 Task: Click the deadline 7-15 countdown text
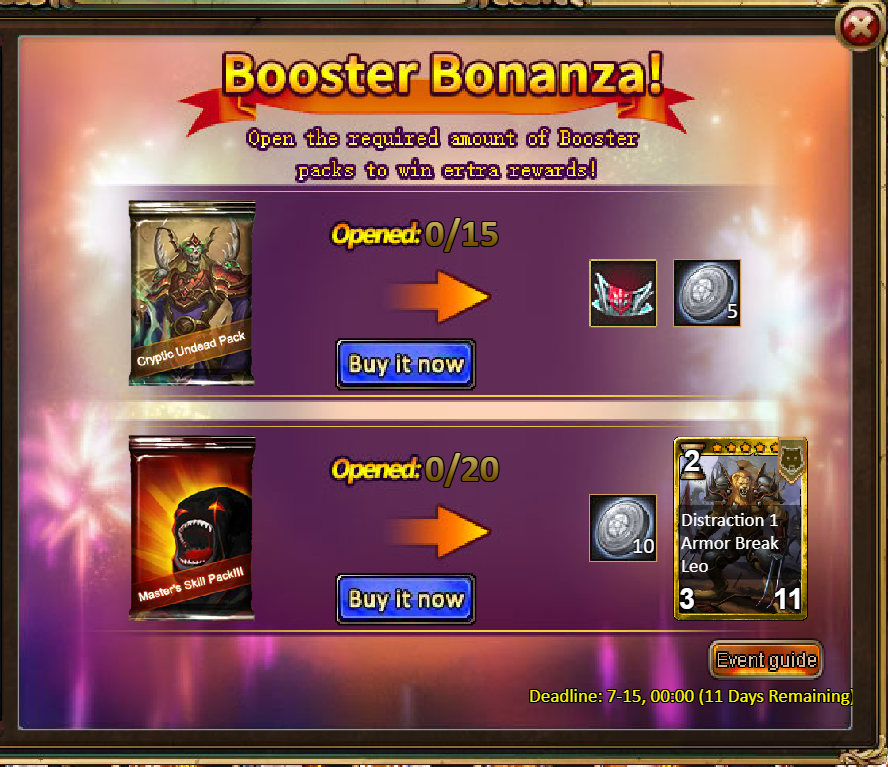690,696
